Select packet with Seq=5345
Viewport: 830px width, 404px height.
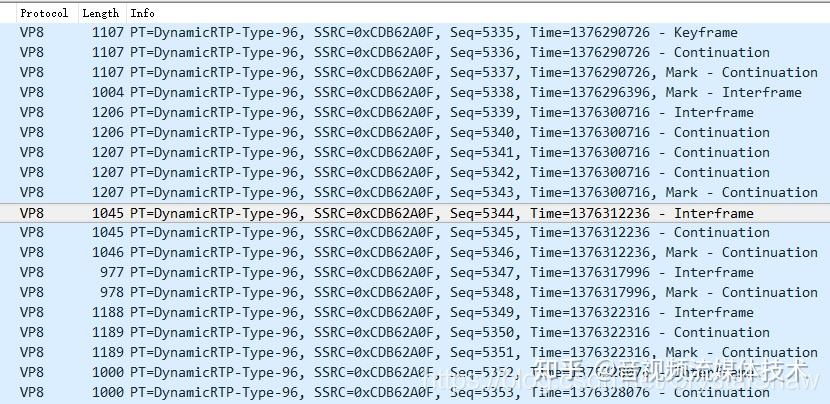tap(415, 232)
